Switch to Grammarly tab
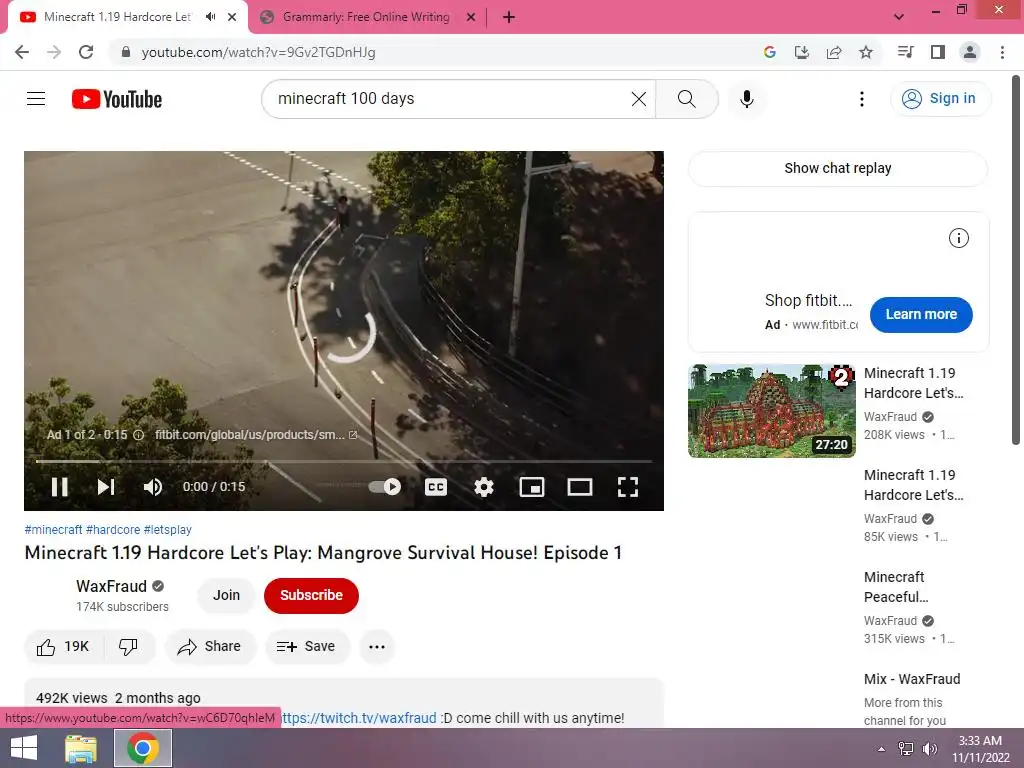 [366, 17]
